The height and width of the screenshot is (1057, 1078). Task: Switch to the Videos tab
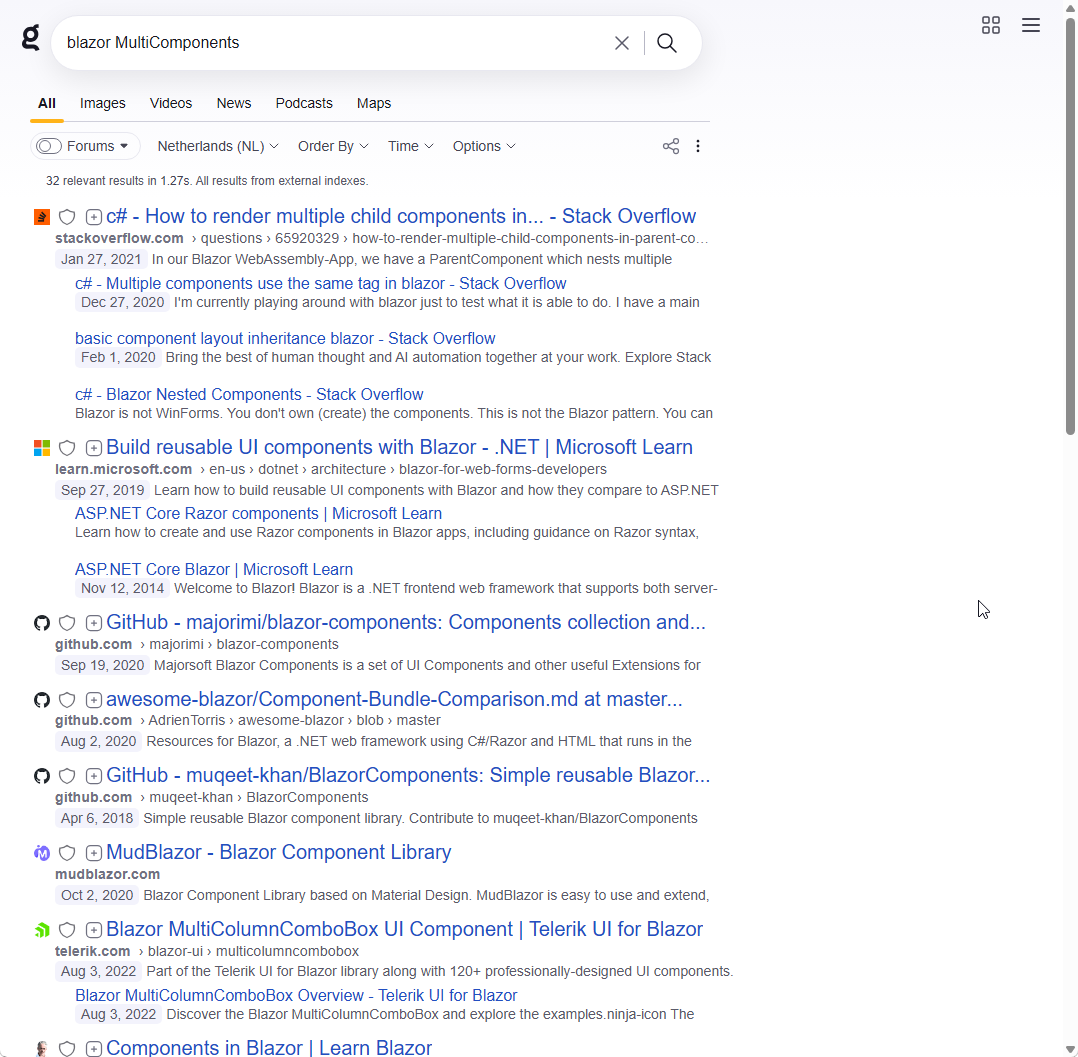tap(170, 103)
